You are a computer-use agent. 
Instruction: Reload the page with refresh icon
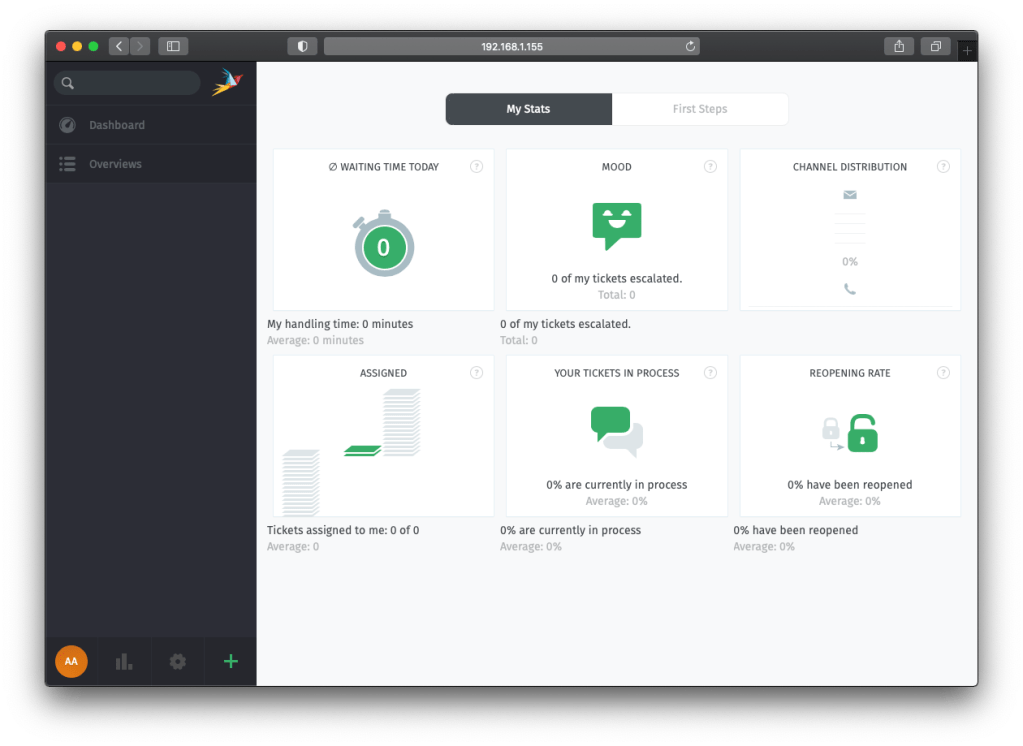690,46
